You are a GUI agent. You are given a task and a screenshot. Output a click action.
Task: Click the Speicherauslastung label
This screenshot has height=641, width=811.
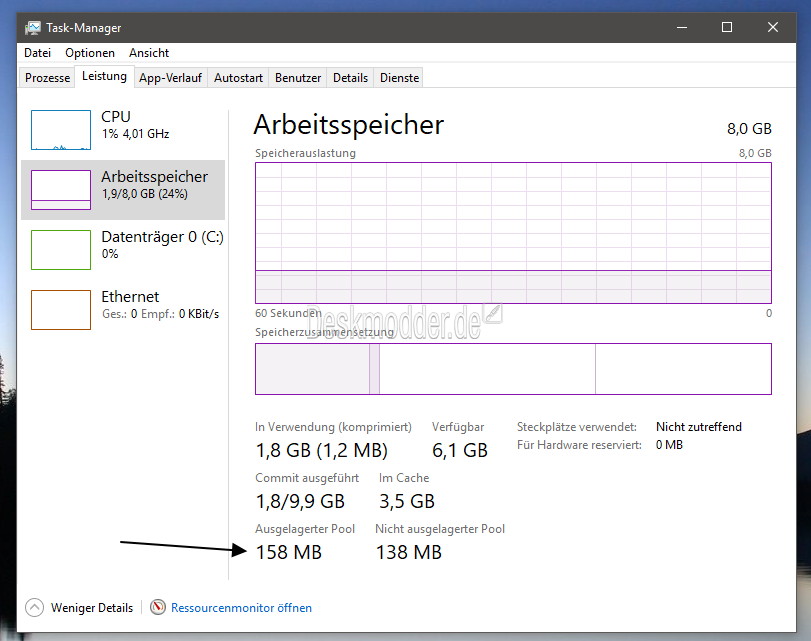point(305,153)
